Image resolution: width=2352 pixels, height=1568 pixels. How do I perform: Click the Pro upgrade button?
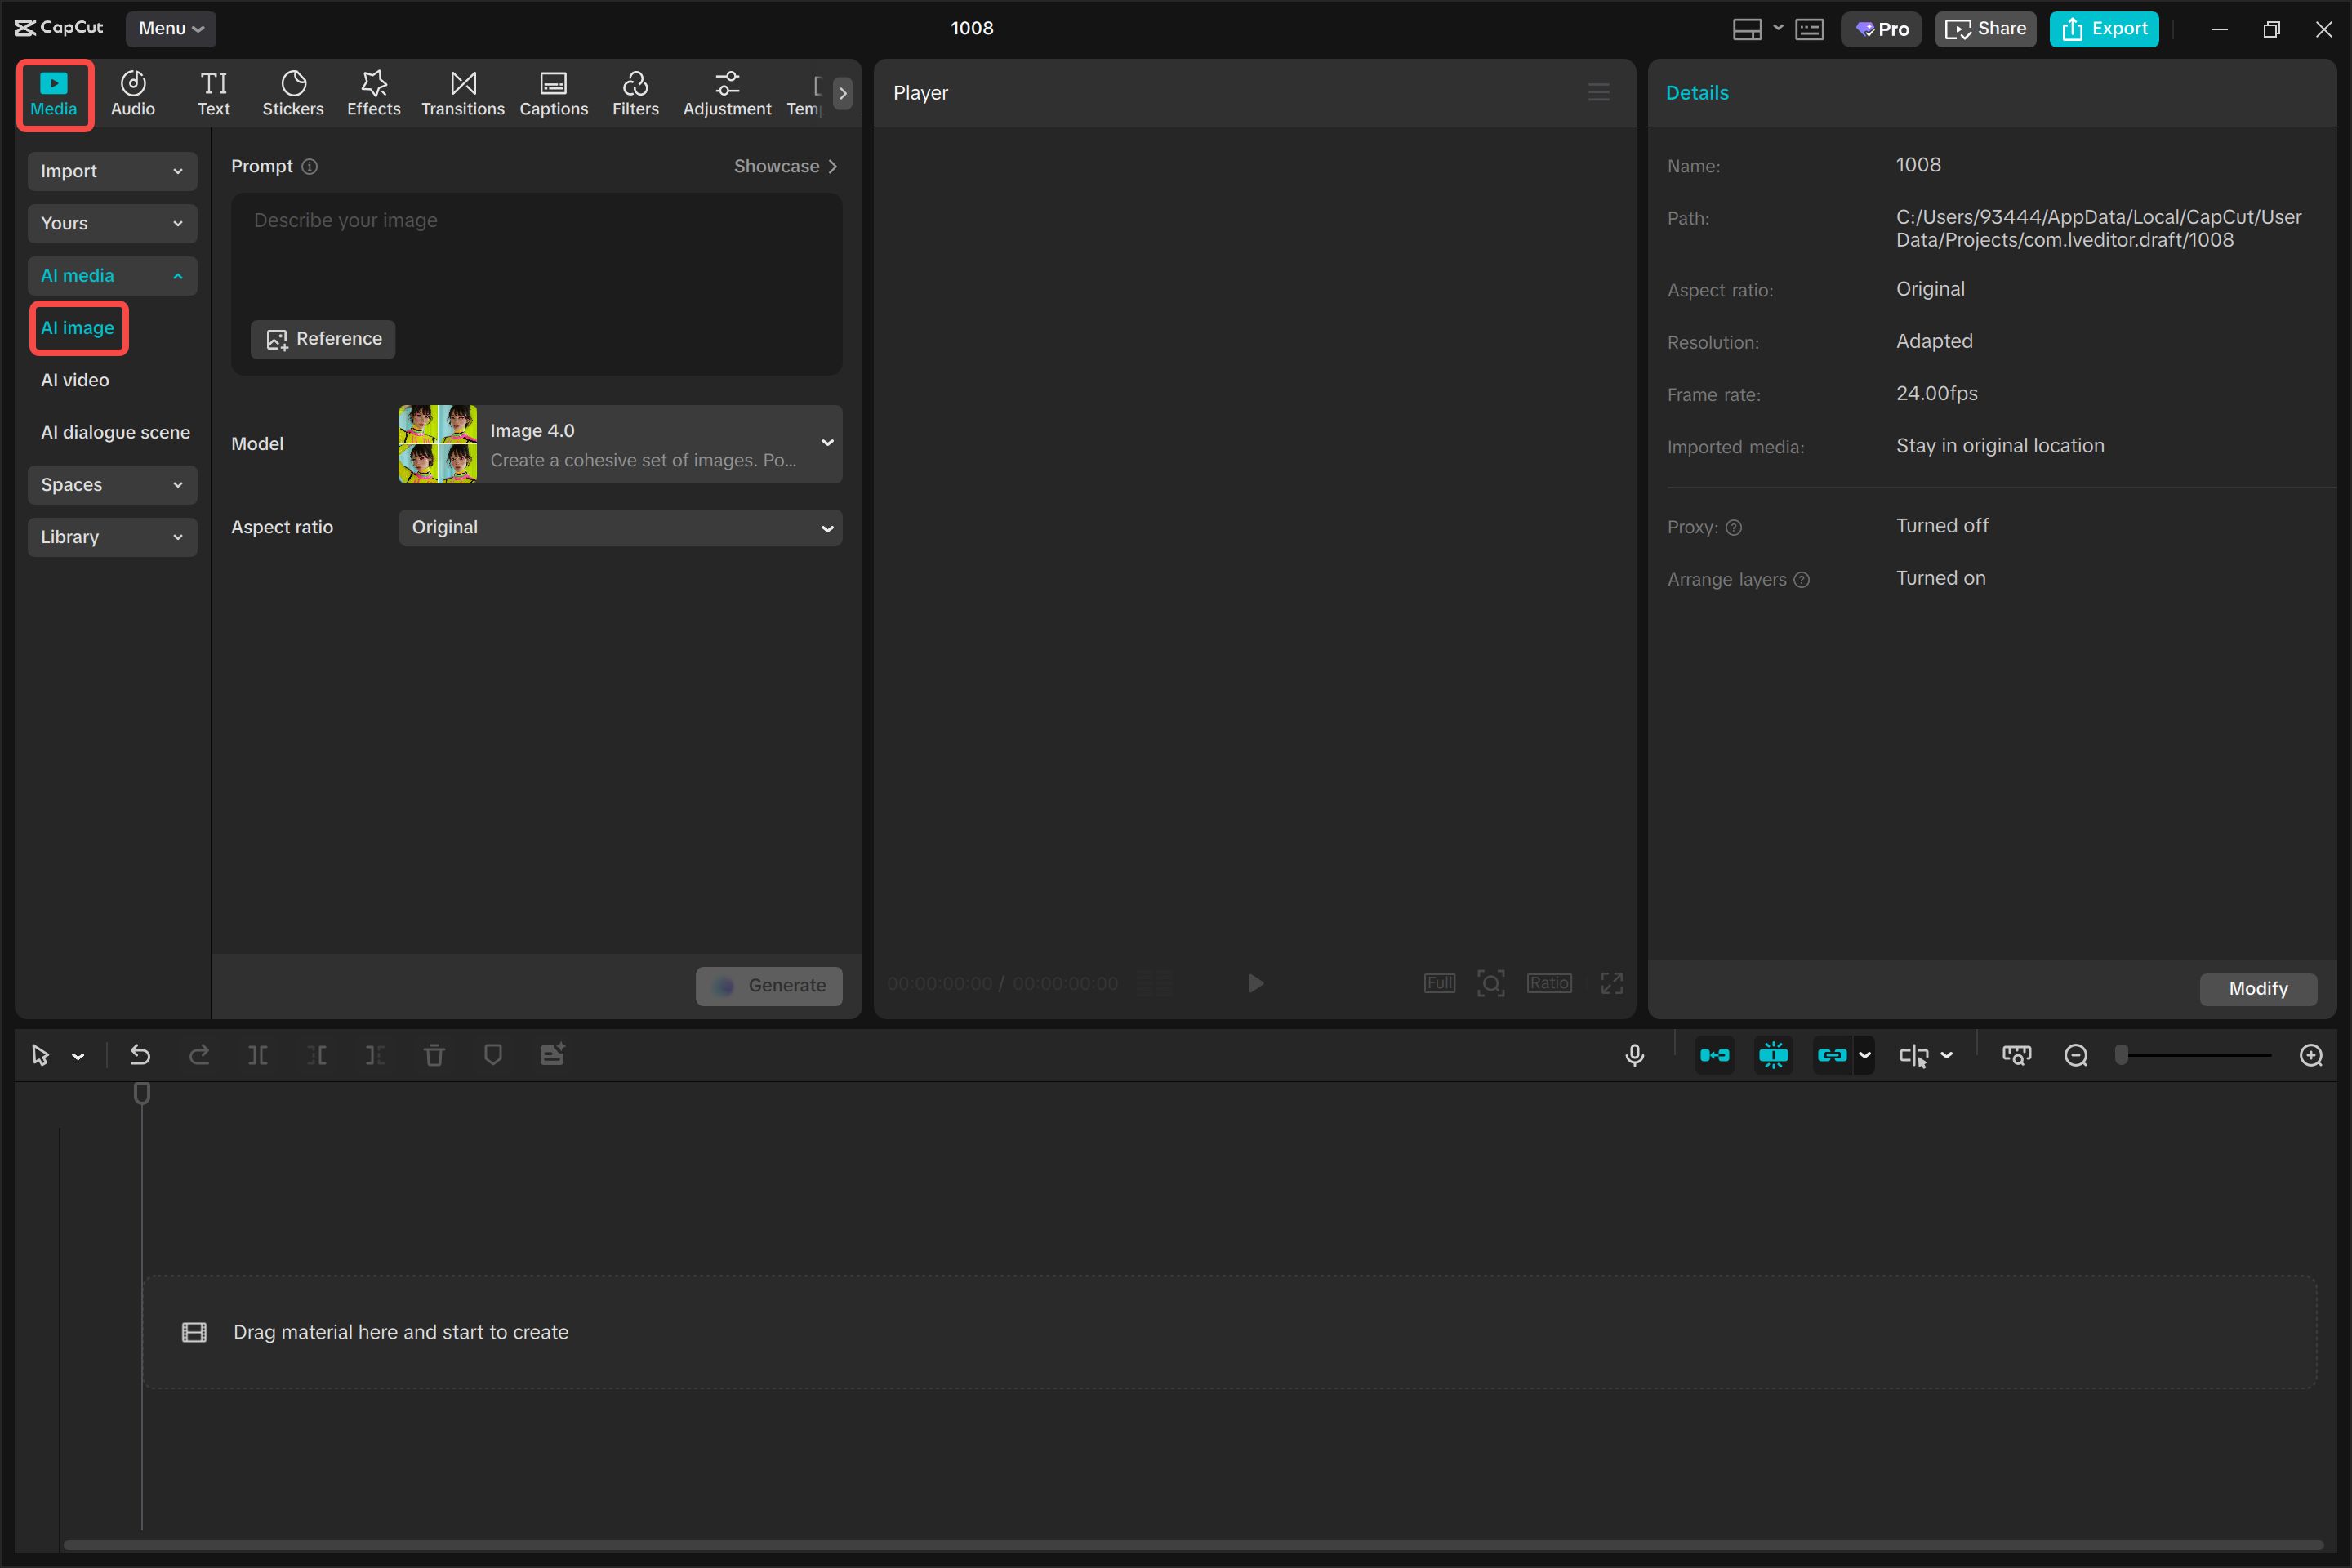pyautogui.click(x=1881, y=28)
